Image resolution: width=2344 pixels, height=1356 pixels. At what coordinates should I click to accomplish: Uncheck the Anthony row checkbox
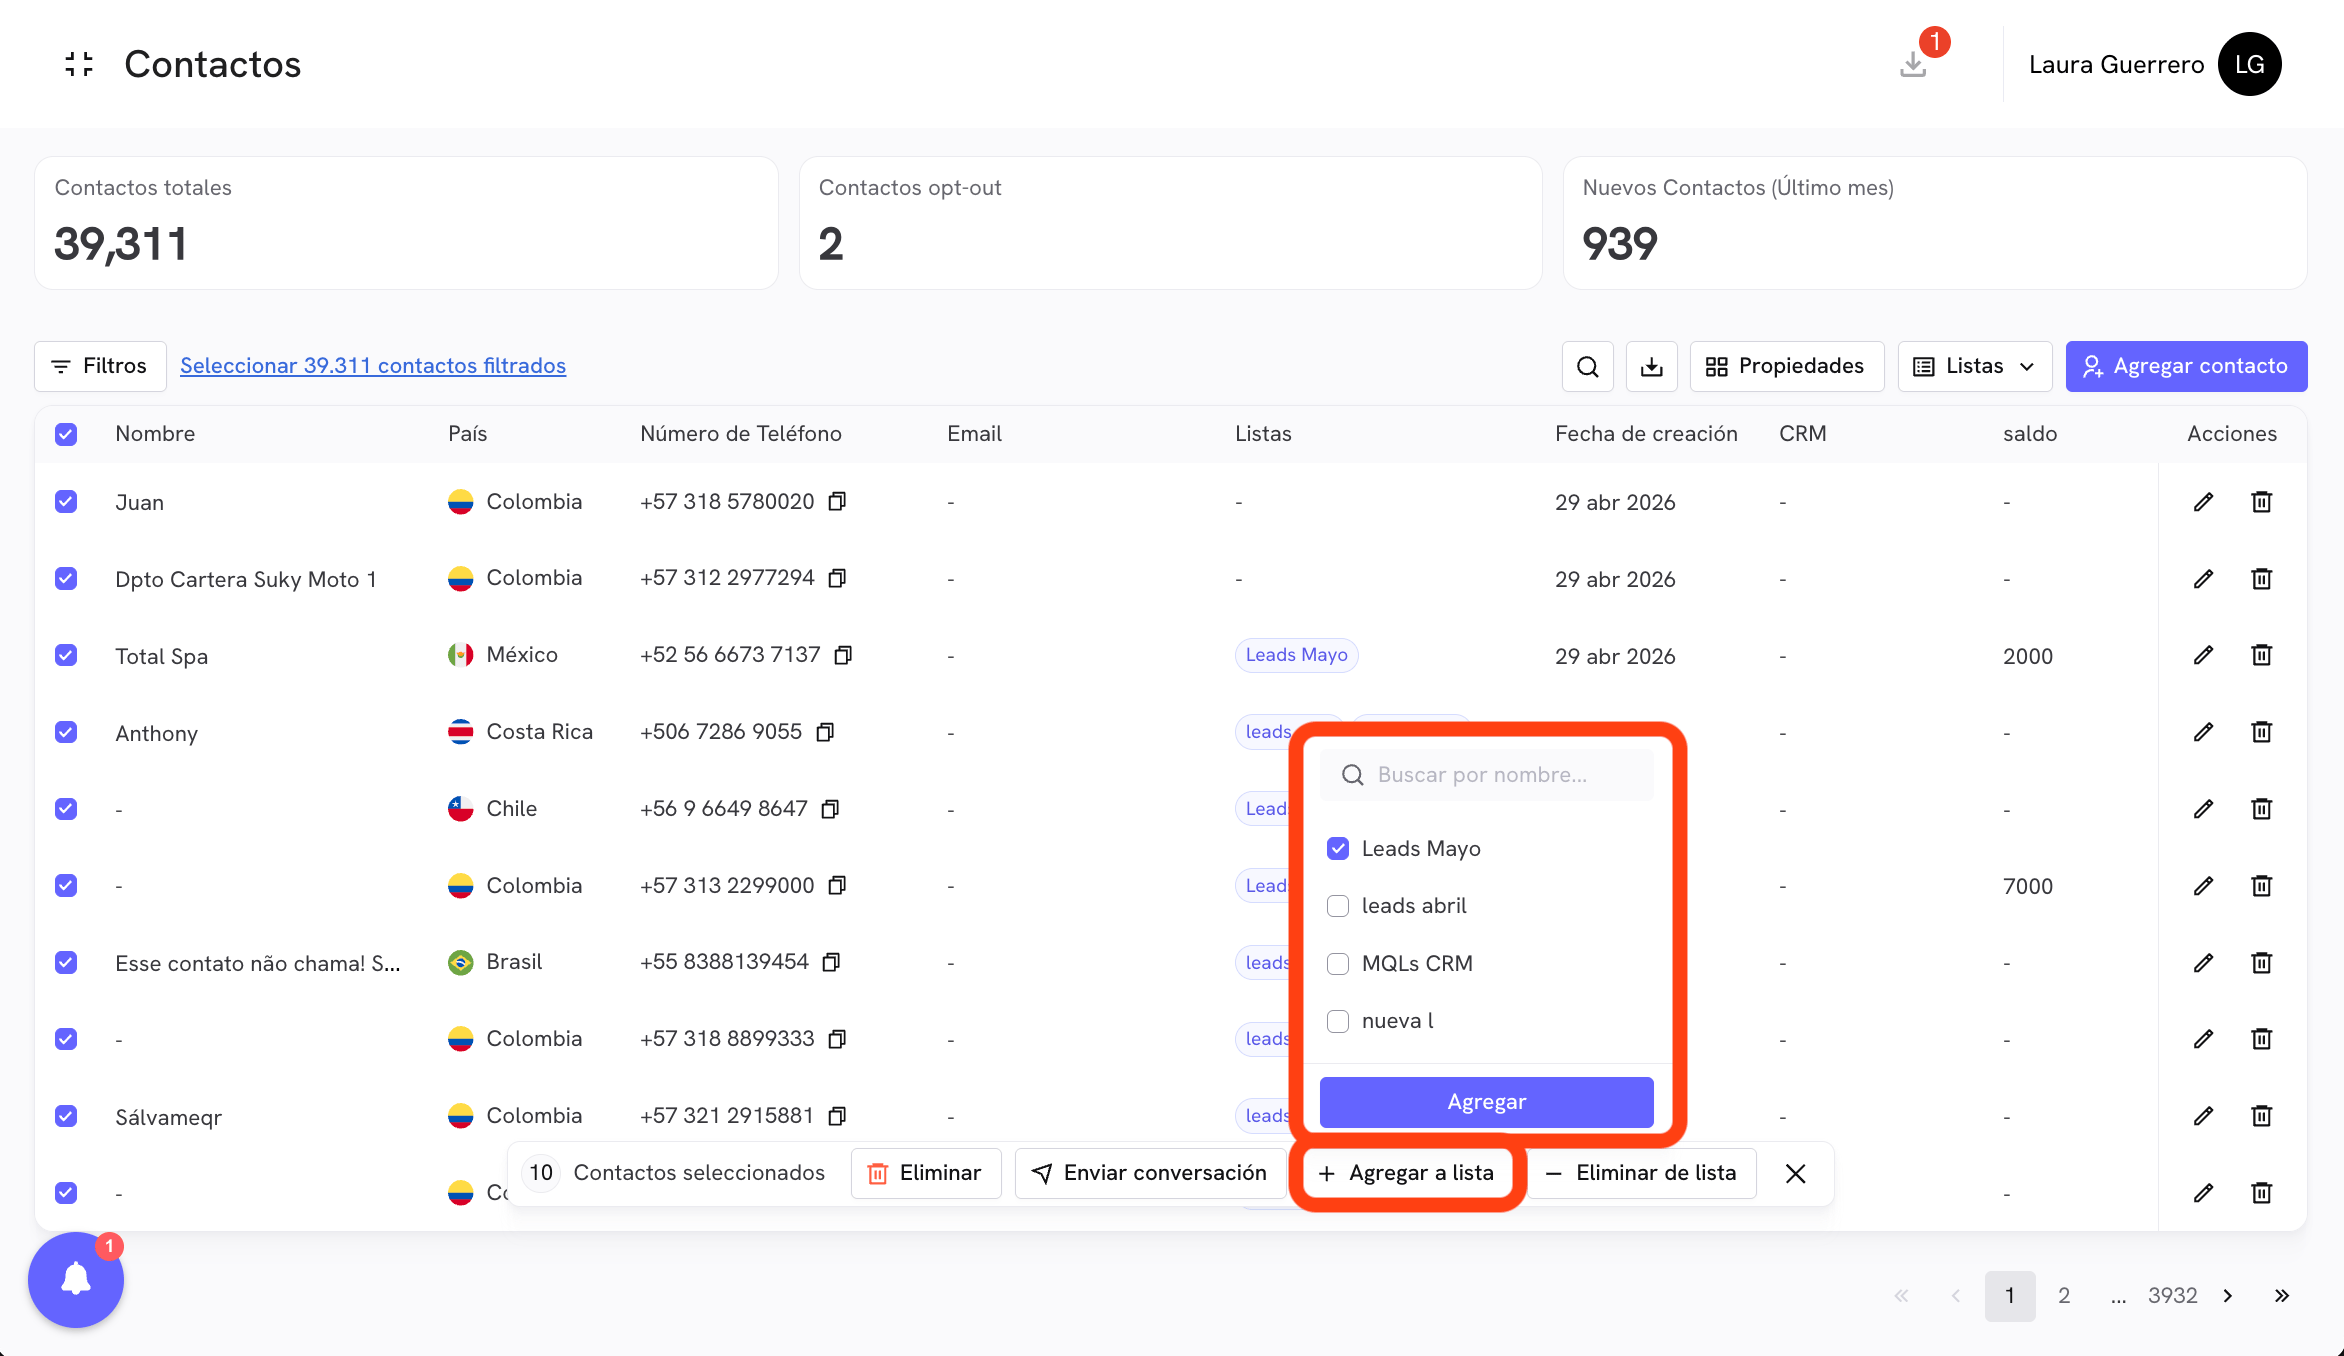(66, 732)
